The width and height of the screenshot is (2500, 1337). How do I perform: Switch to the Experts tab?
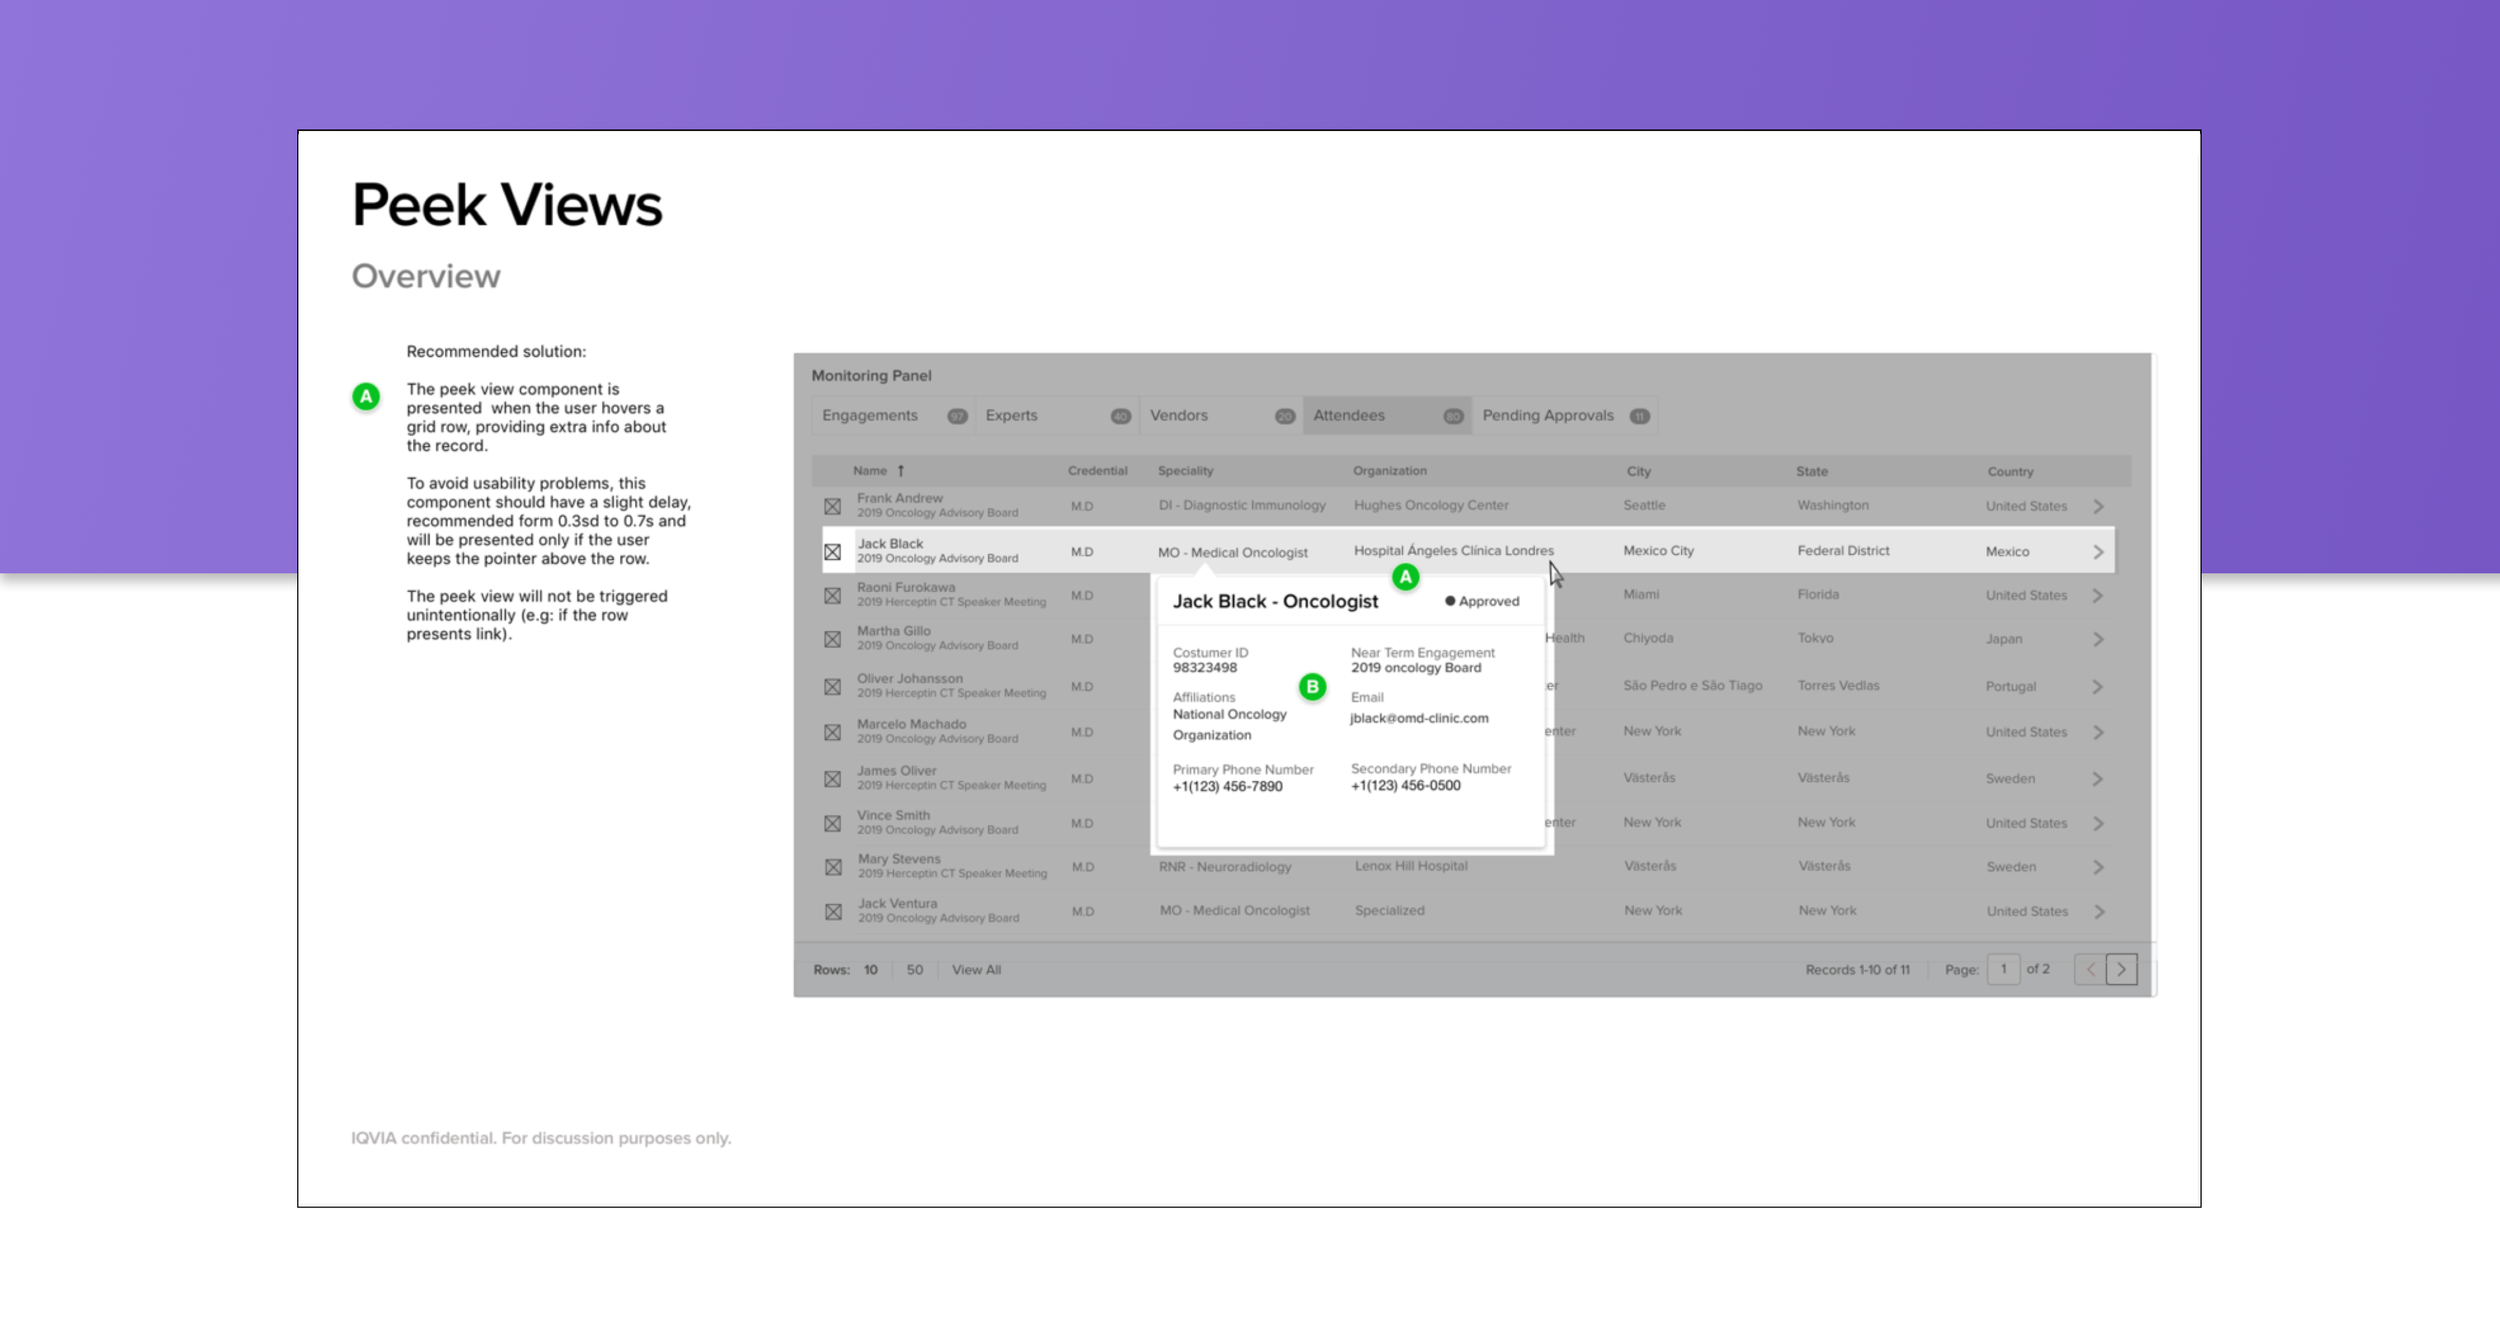[1012, 415]
